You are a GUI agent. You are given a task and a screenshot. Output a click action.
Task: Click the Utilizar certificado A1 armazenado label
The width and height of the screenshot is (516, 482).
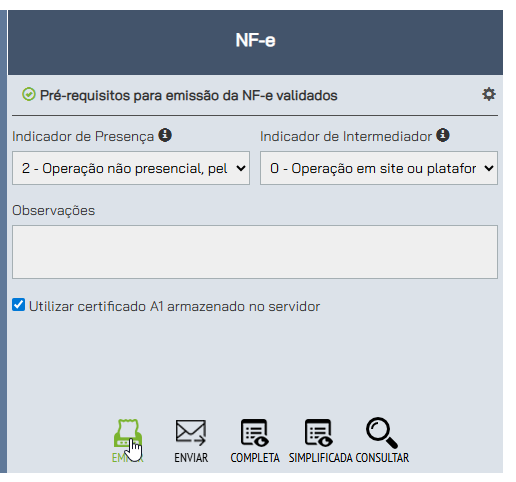174,306
